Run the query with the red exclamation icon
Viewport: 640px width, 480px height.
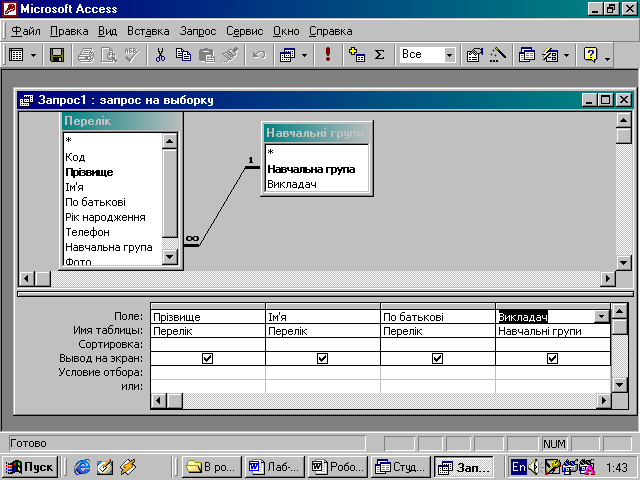coord(327,55)
